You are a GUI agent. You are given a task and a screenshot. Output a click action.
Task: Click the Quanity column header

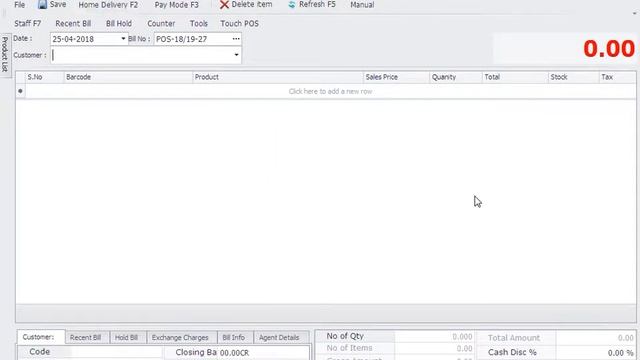[456, 77]
